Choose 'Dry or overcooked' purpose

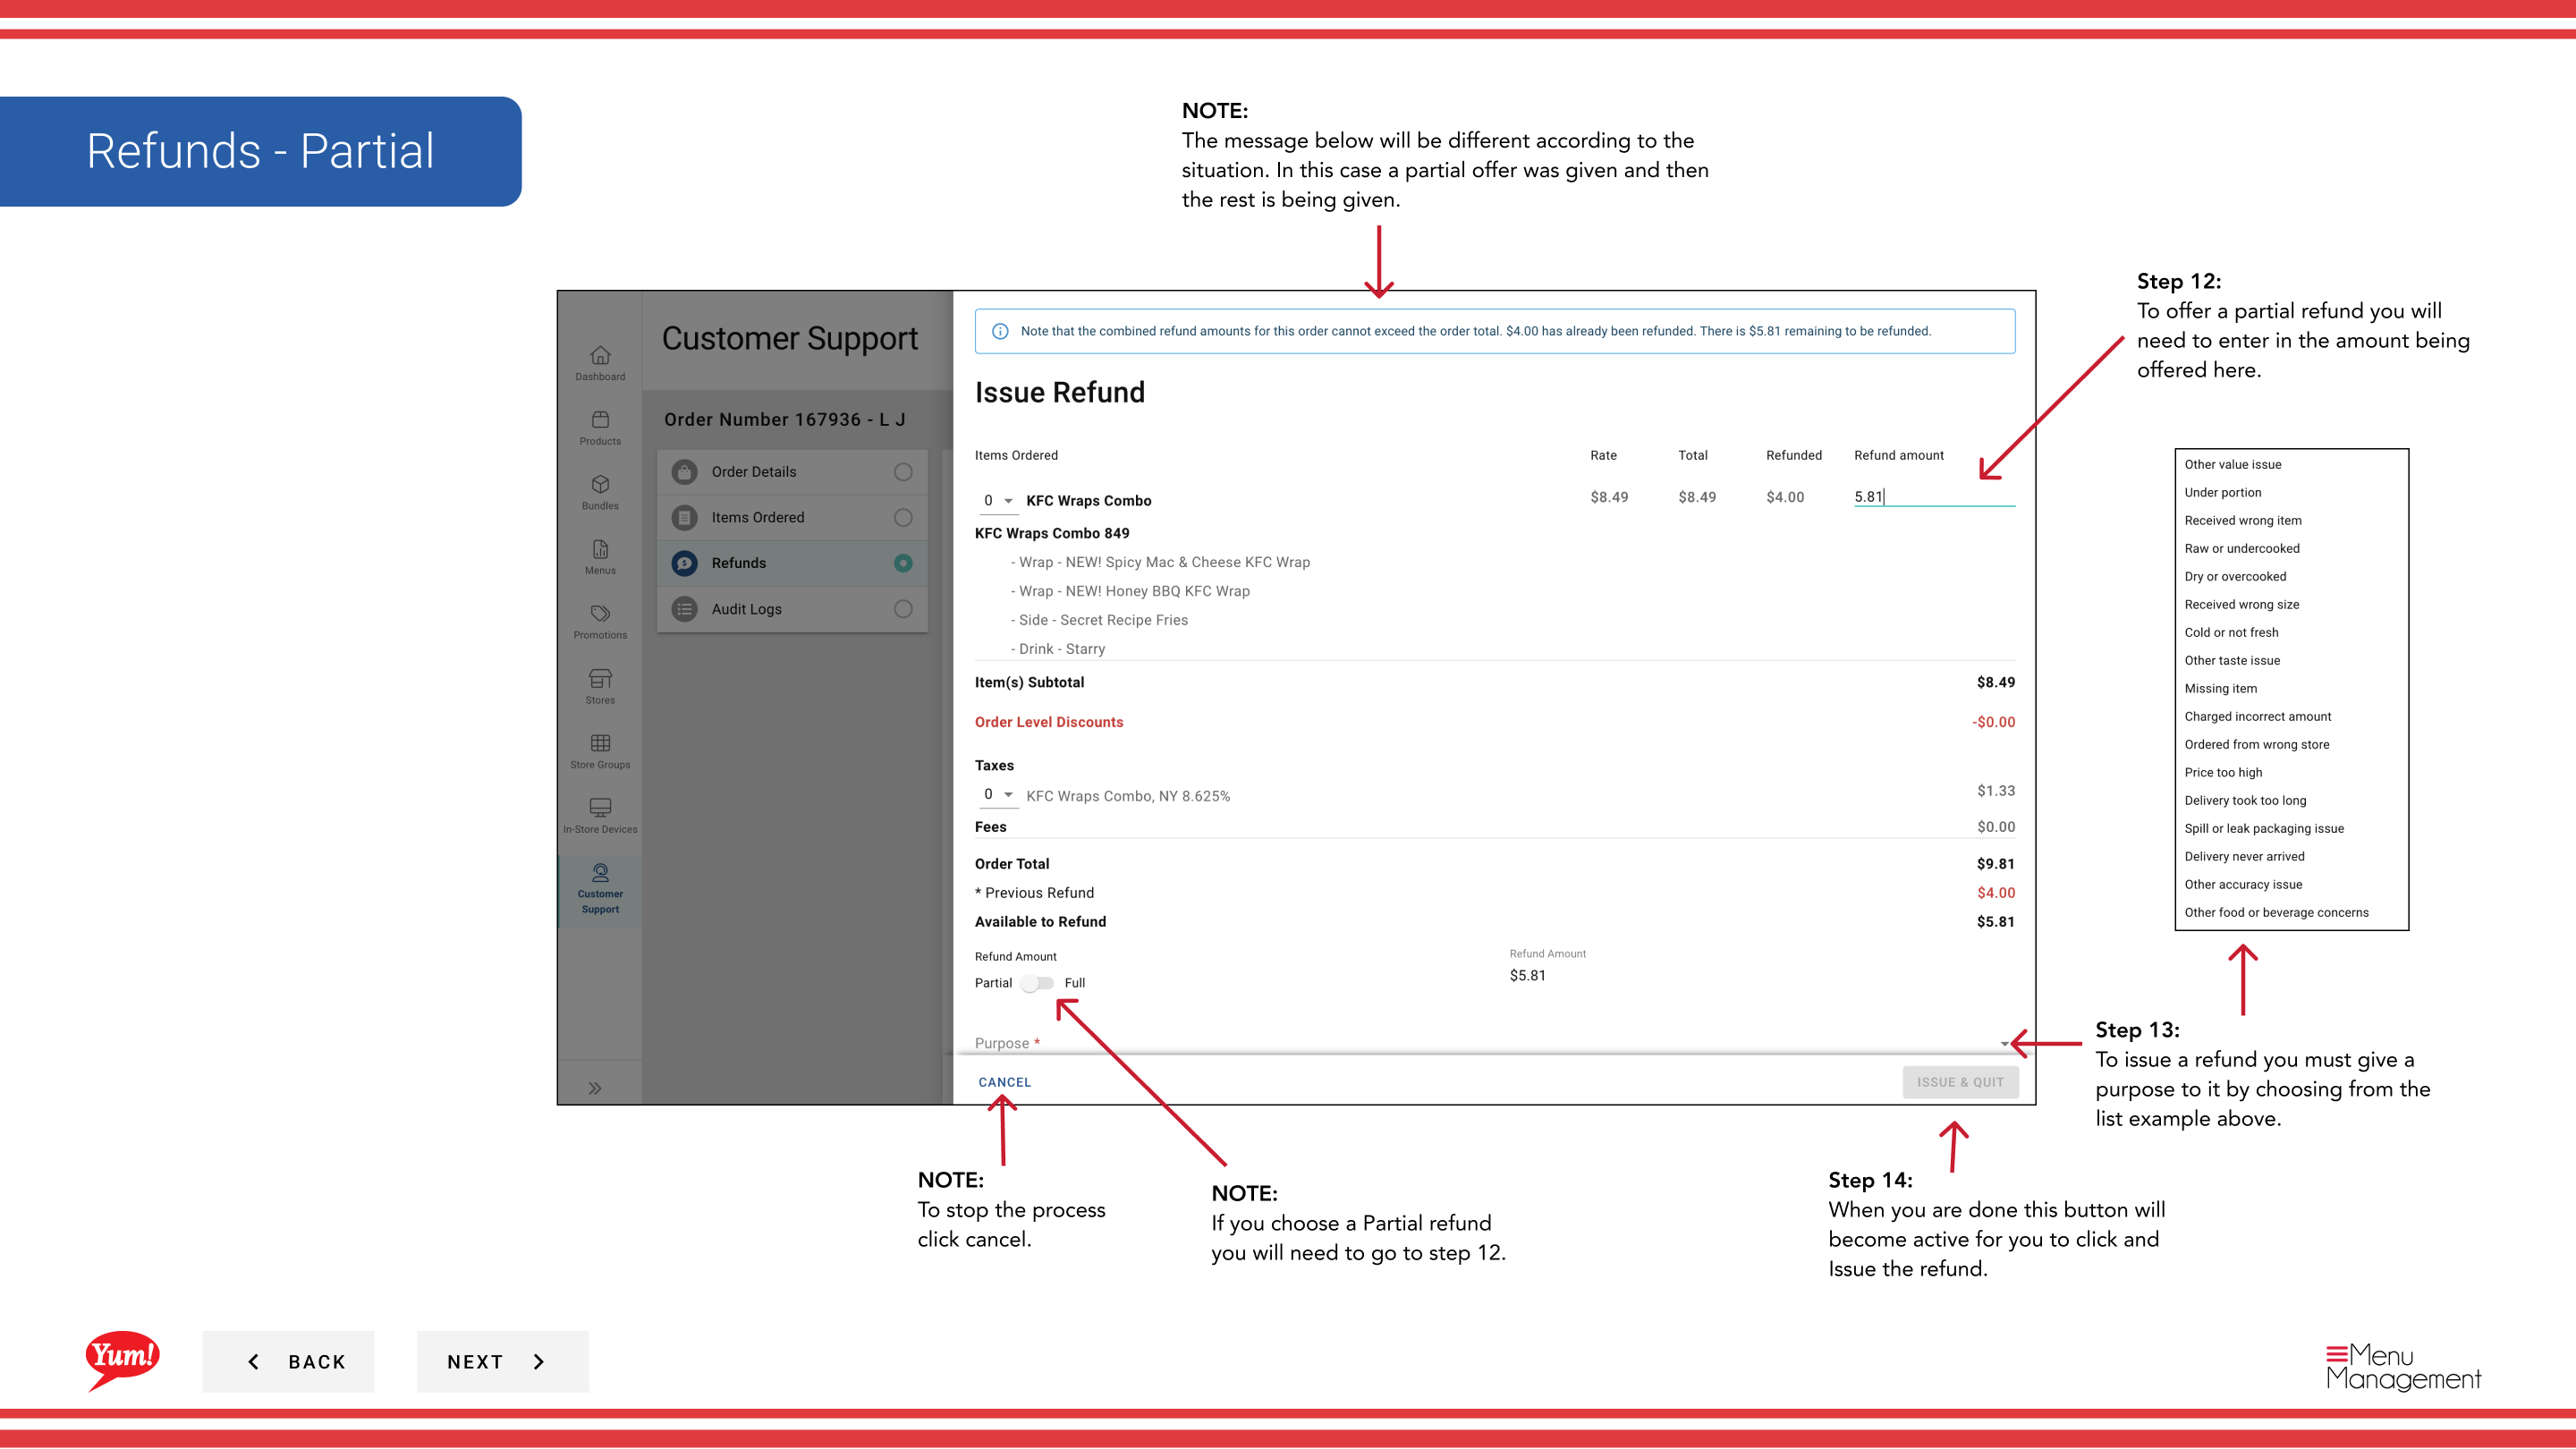2235,576
